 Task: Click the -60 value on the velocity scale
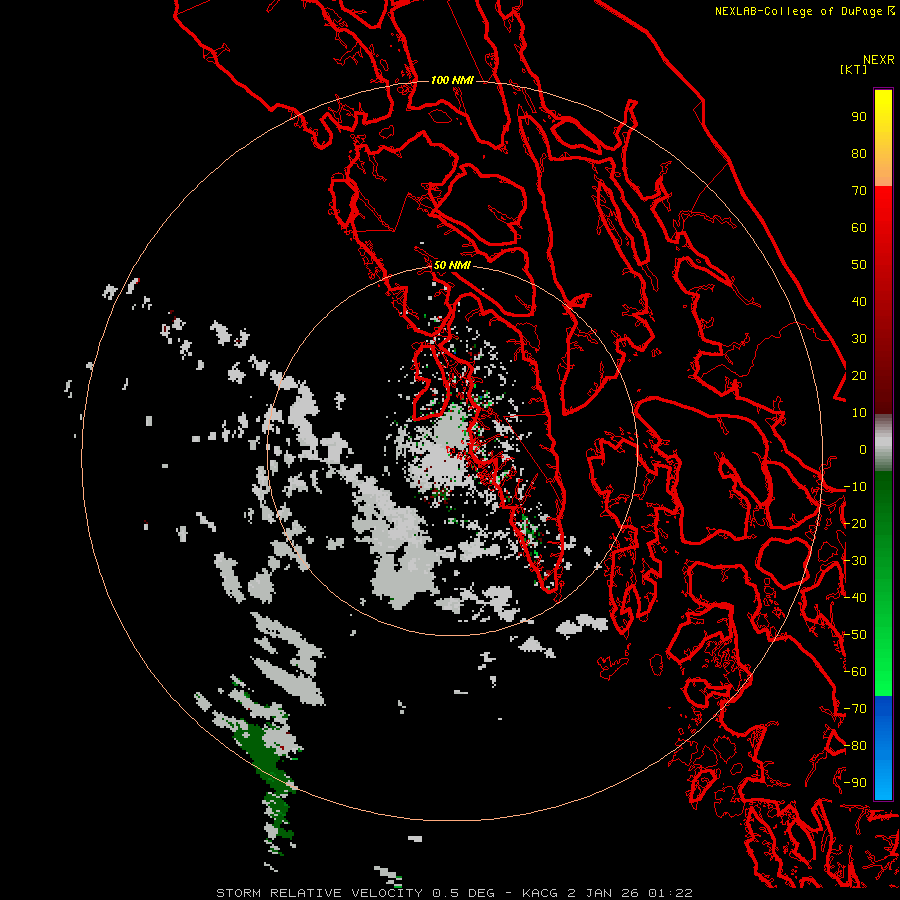(x=855, y=672)
